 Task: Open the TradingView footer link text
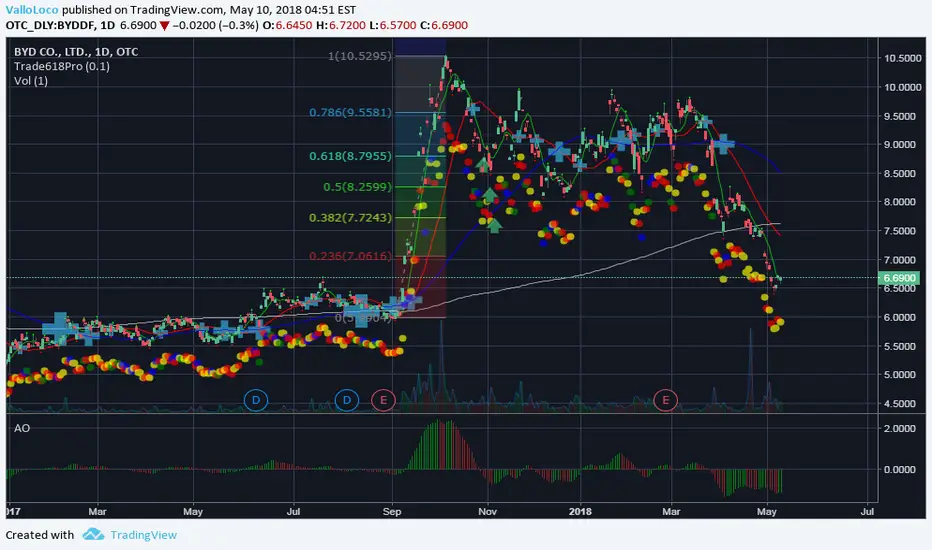[143, 535]
